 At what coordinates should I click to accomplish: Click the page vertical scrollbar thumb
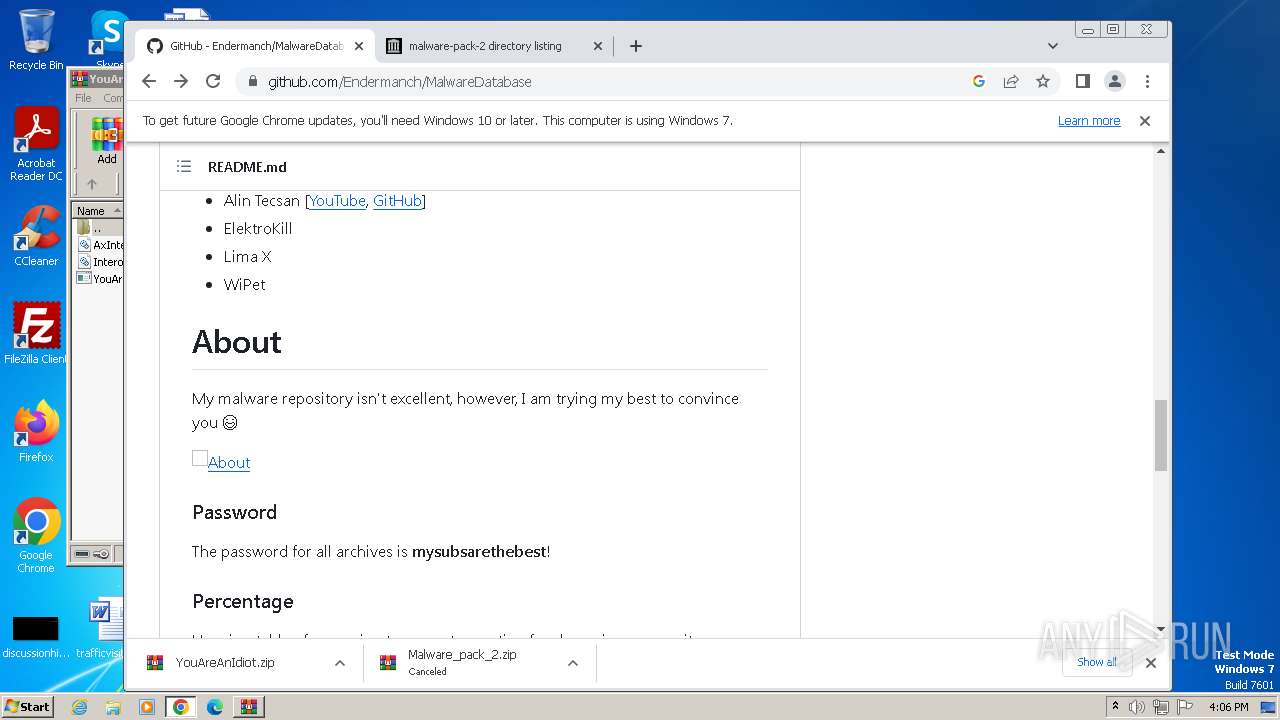1160,435
